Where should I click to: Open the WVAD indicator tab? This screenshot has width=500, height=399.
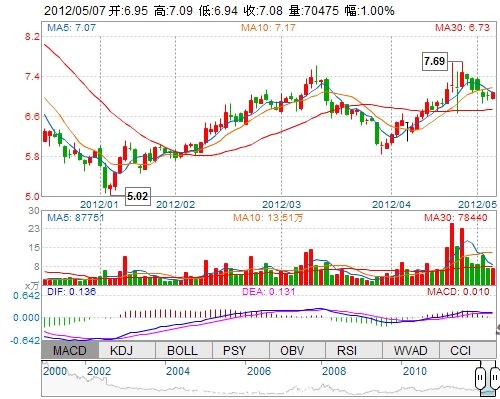pos(411,350)
